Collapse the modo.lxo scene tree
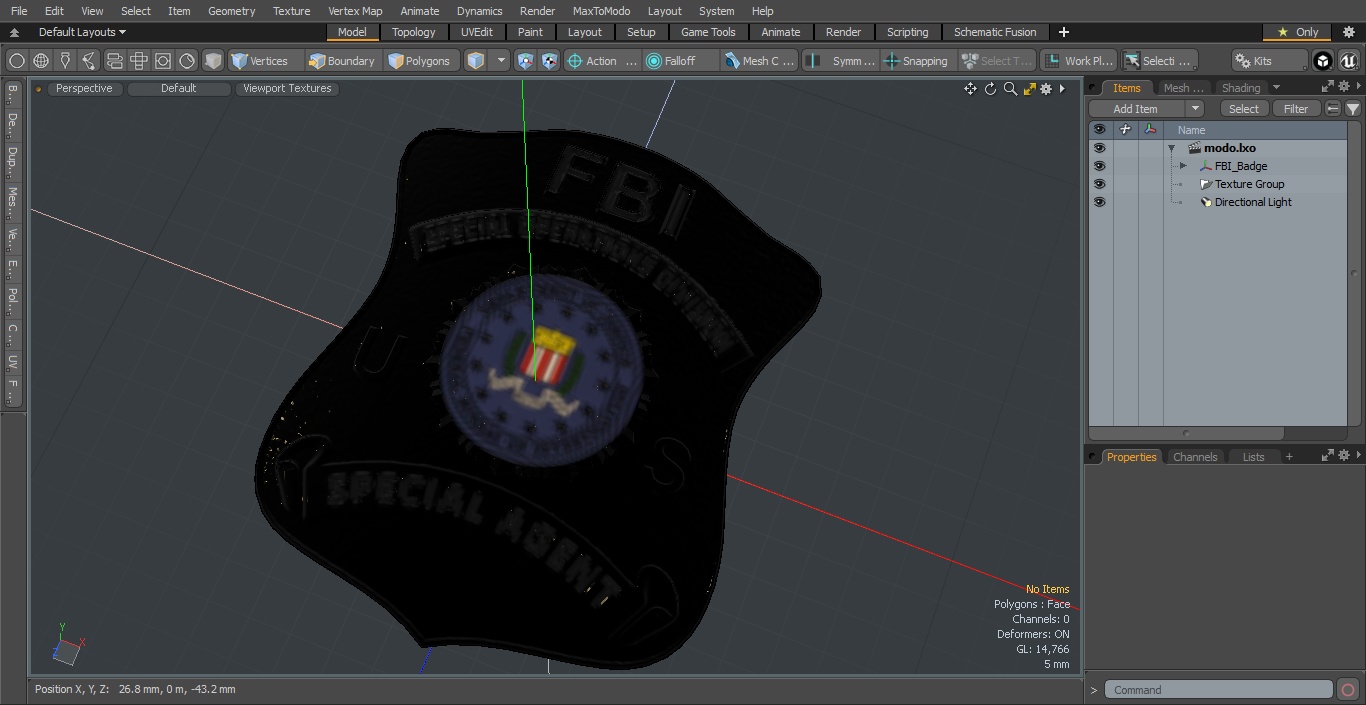Viewport: 1366px width, 705px height. coord(1171,148)
